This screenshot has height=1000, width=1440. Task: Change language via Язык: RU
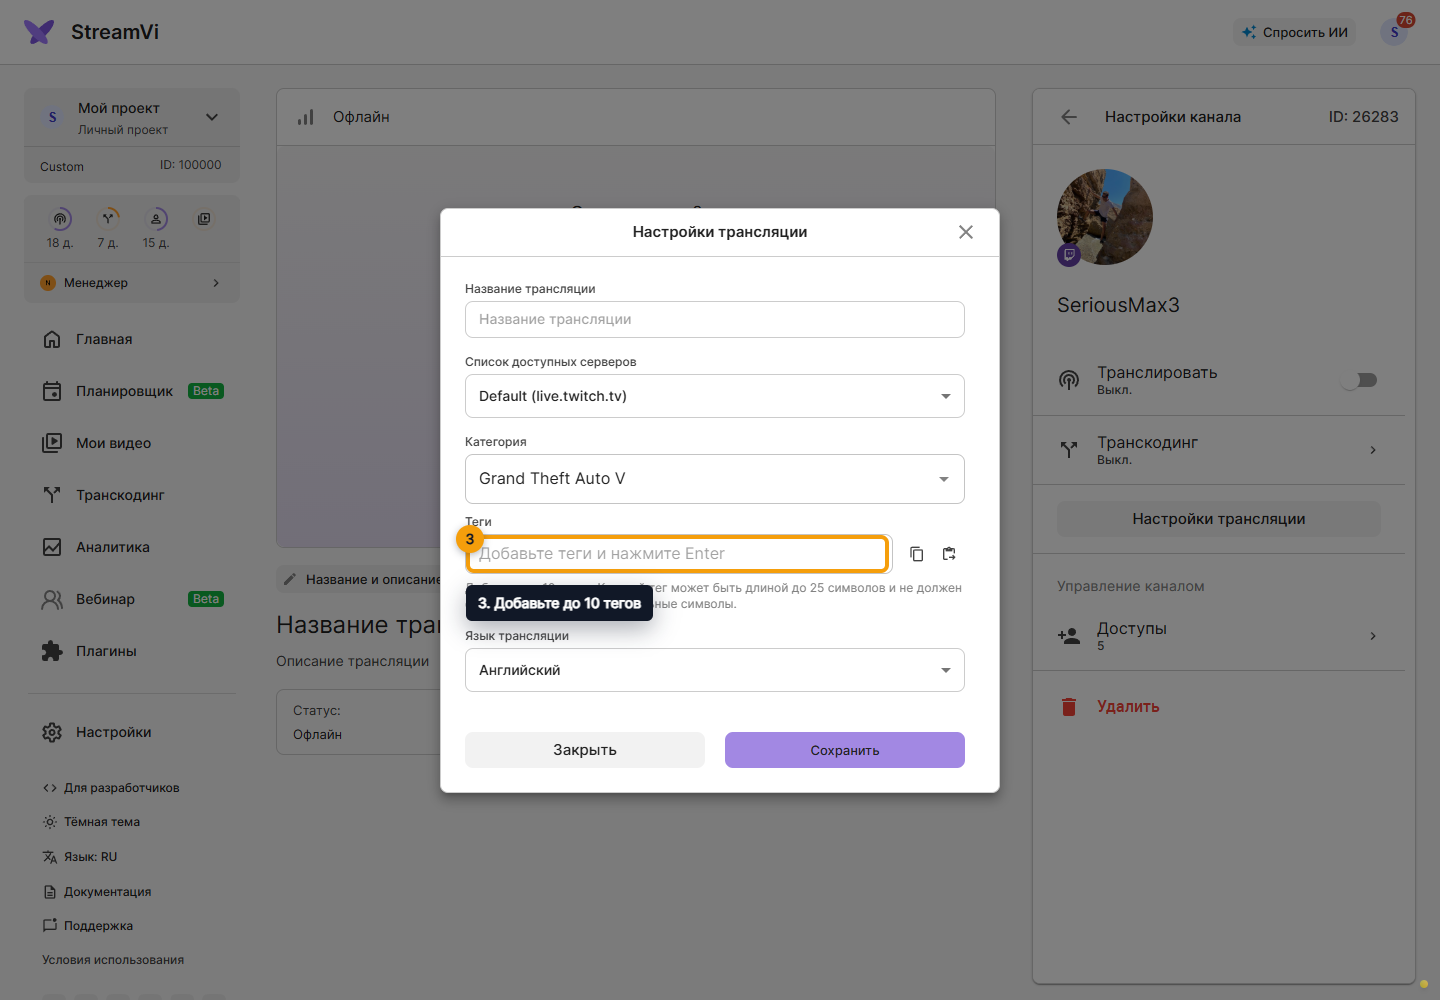coord(80,857)
